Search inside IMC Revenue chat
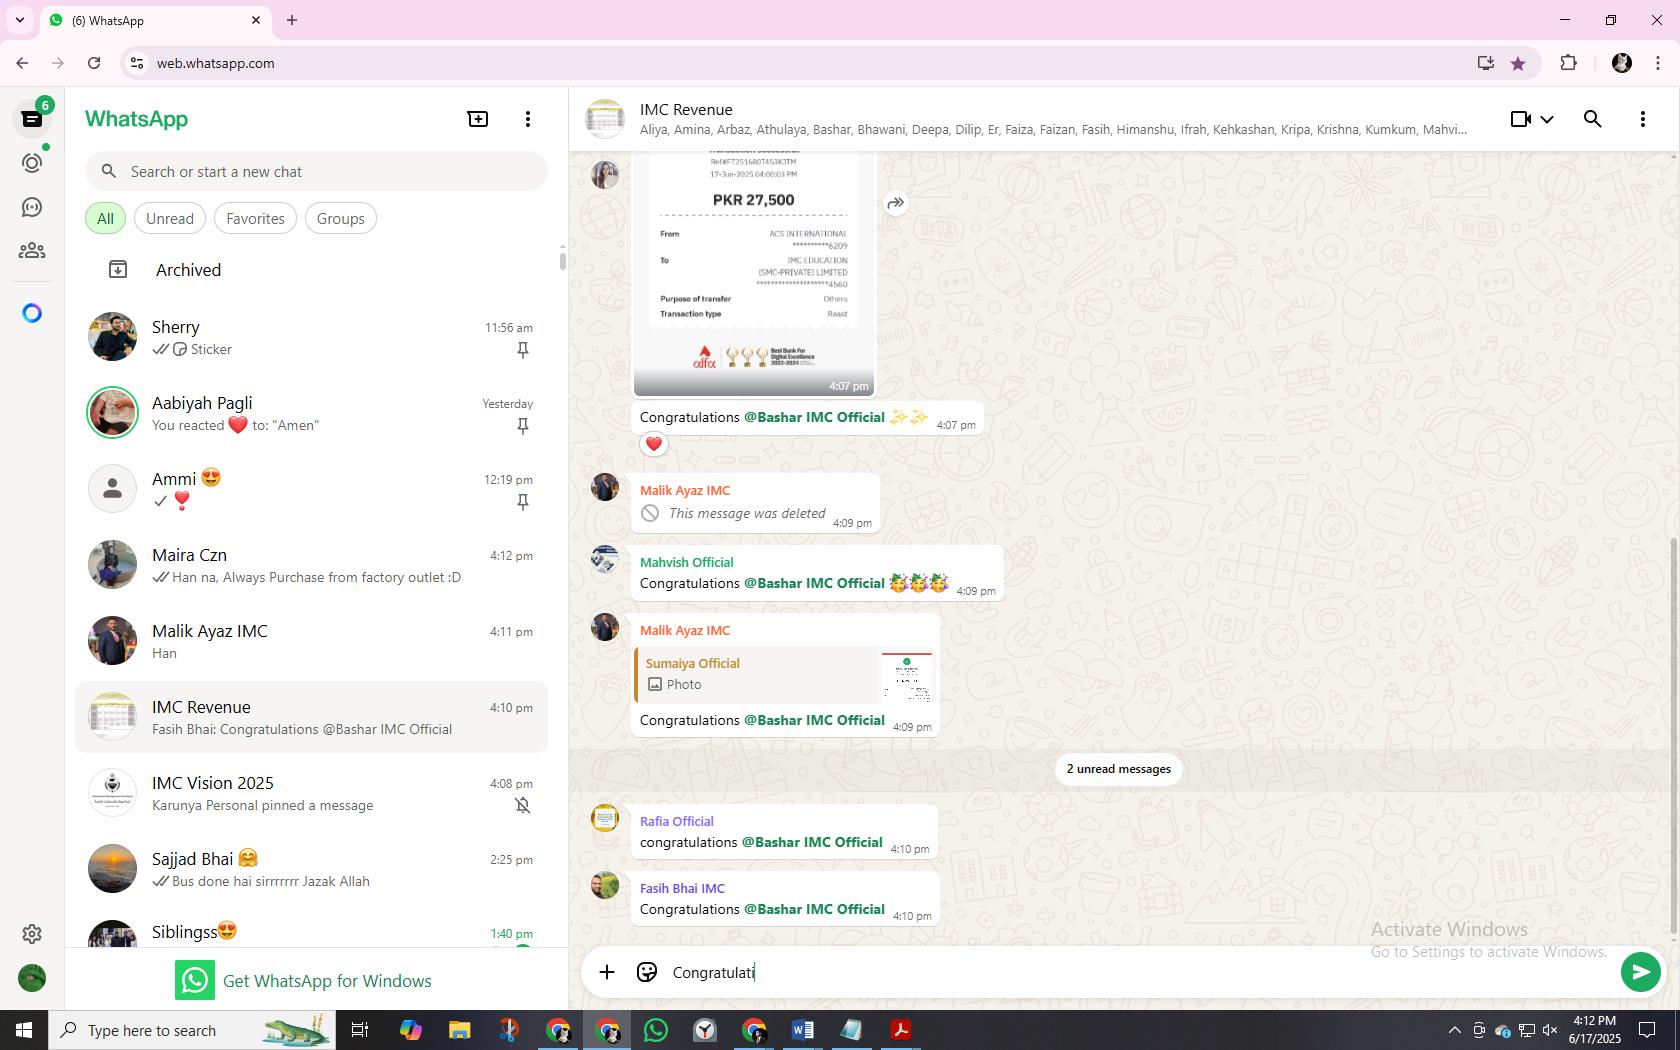This screenshot has height=1050, width=1680. [1593, 119]
